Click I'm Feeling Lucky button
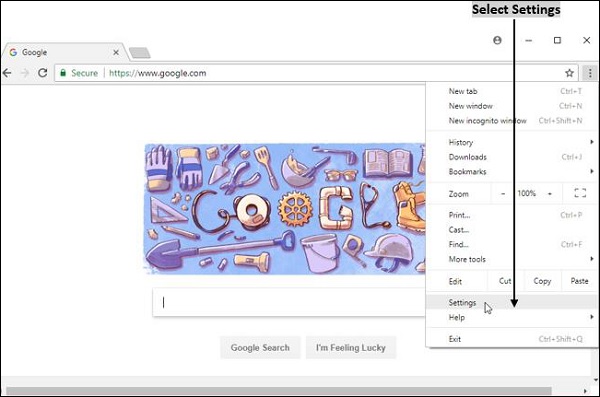600x397 pixels. click(x=351, y=348)
